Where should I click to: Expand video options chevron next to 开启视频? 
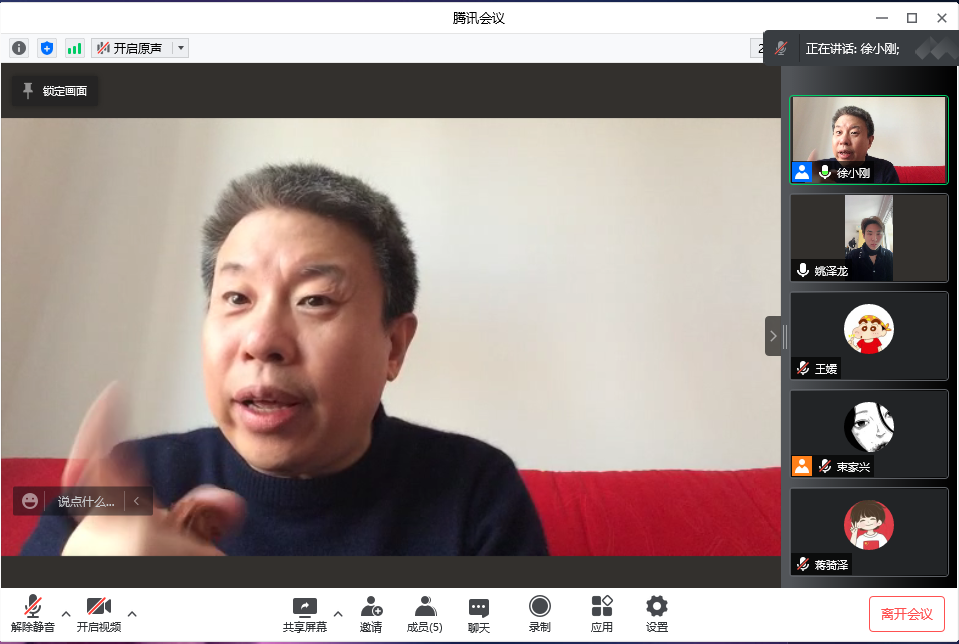coord(133,615)
